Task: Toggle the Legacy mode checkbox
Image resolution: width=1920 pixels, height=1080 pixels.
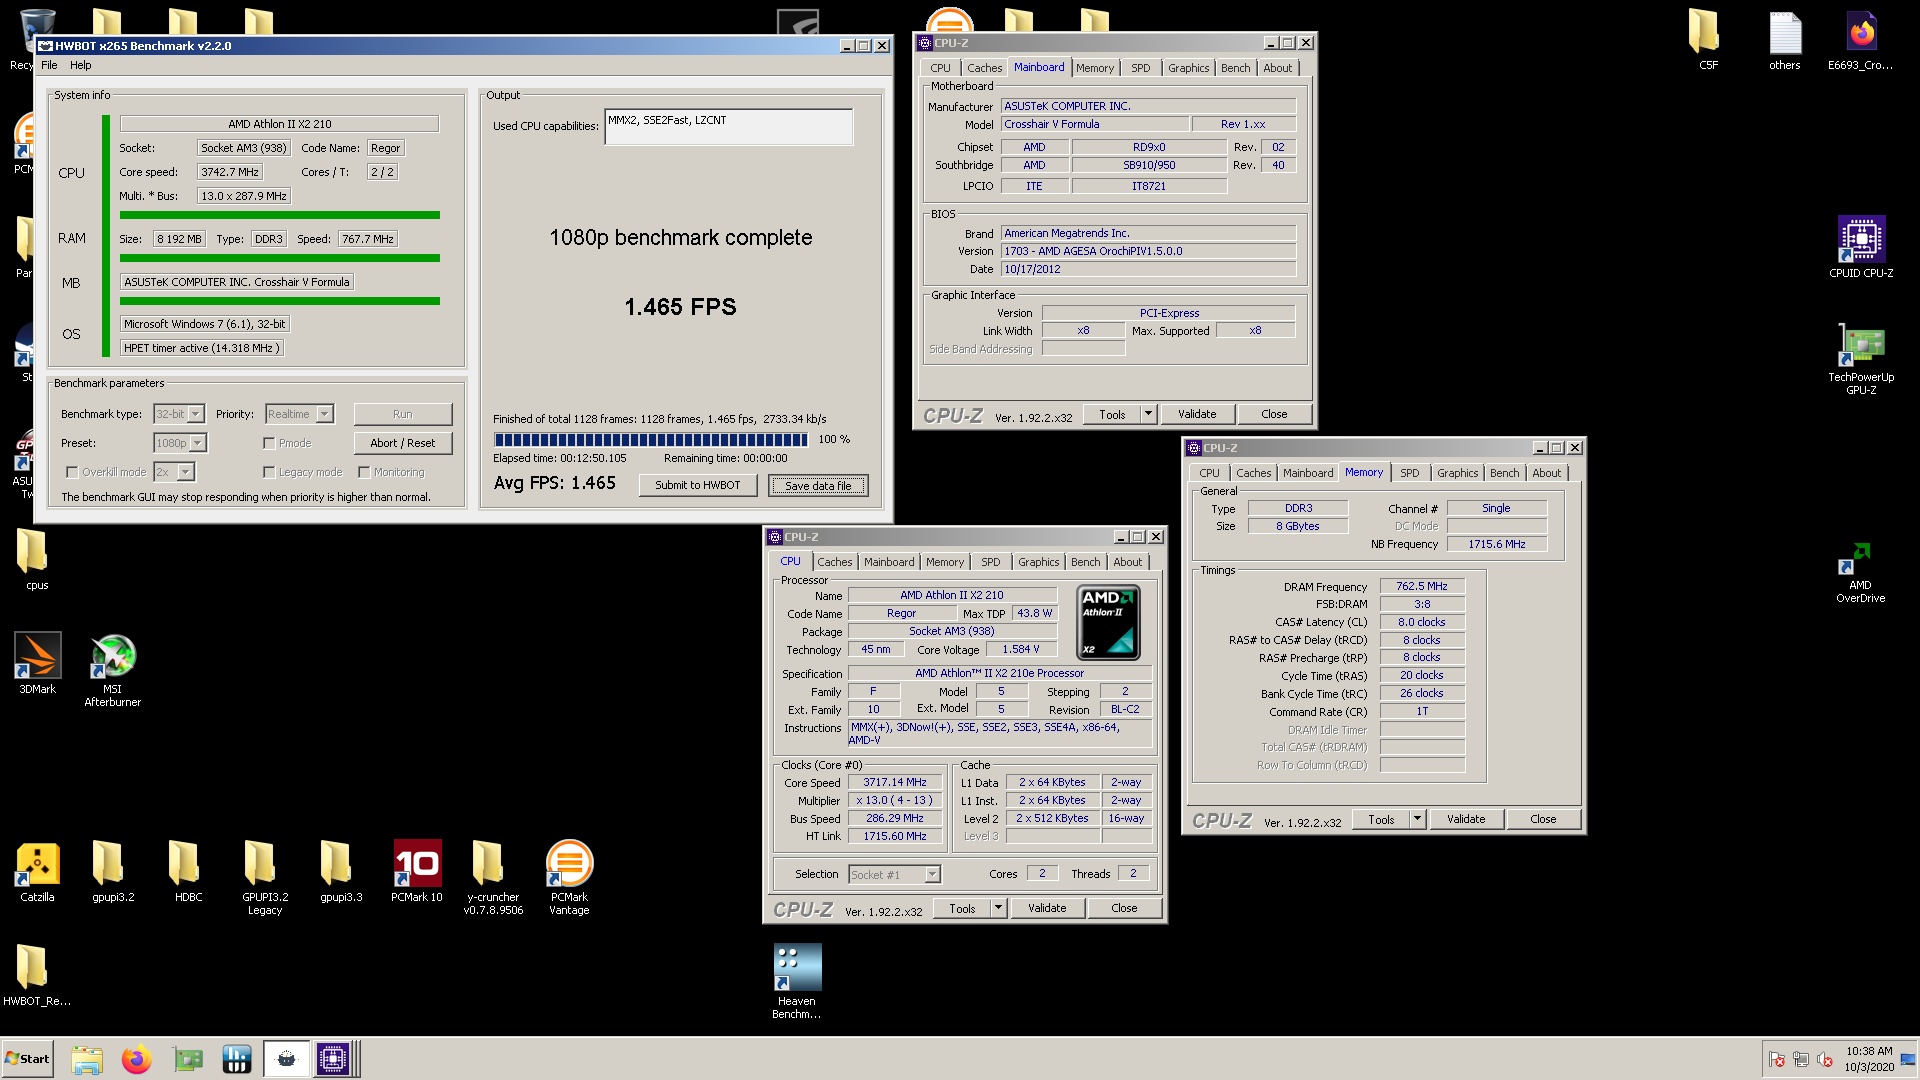Action: (x=269, y=472)
